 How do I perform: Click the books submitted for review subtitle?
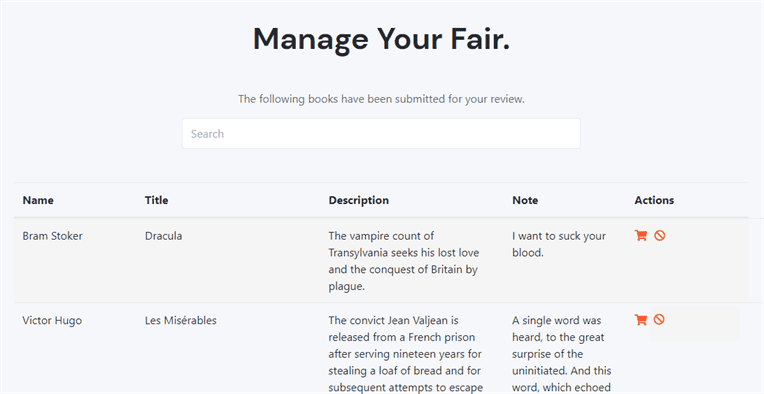coord(382,99)
